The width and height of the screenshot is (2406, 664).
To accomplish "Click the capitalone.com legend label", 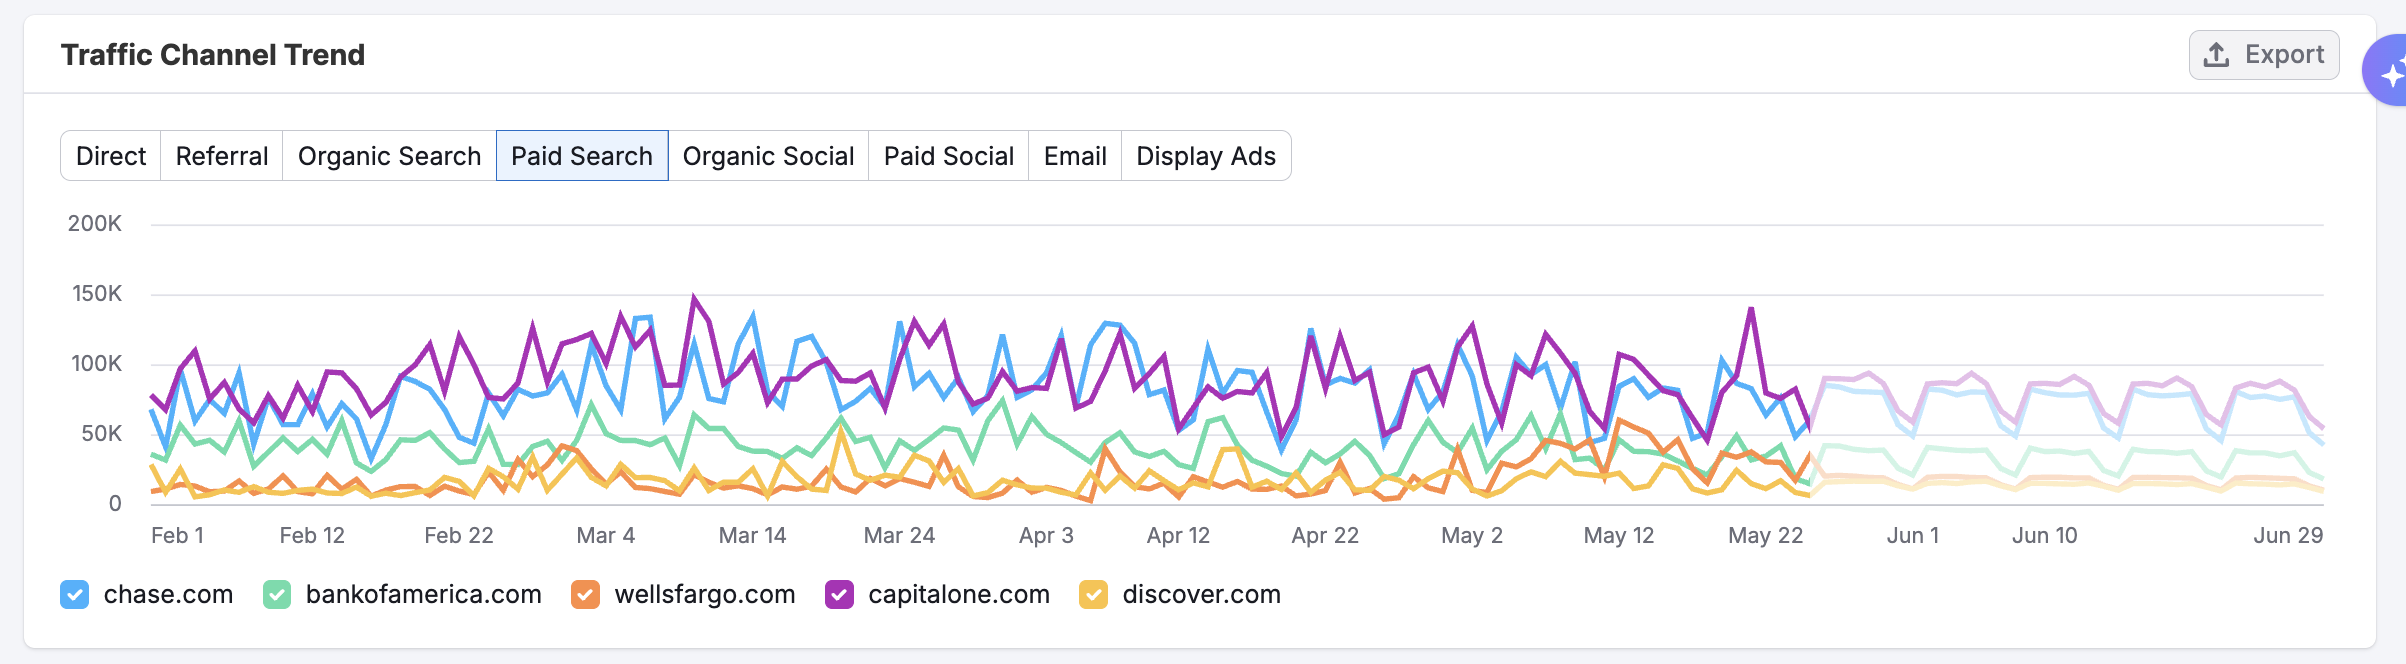I will click(x=959, y=595).
